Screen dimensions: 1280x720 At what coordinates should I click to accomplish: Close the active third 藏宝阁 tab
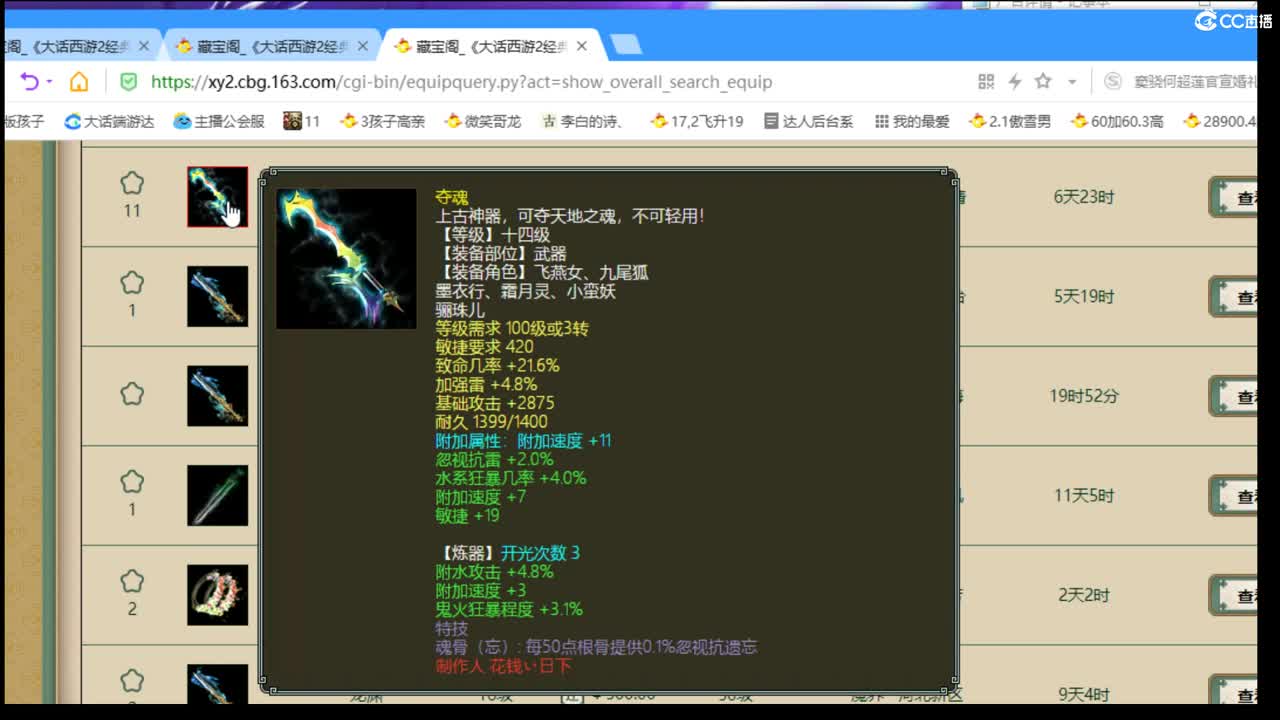tap(582, 46)
